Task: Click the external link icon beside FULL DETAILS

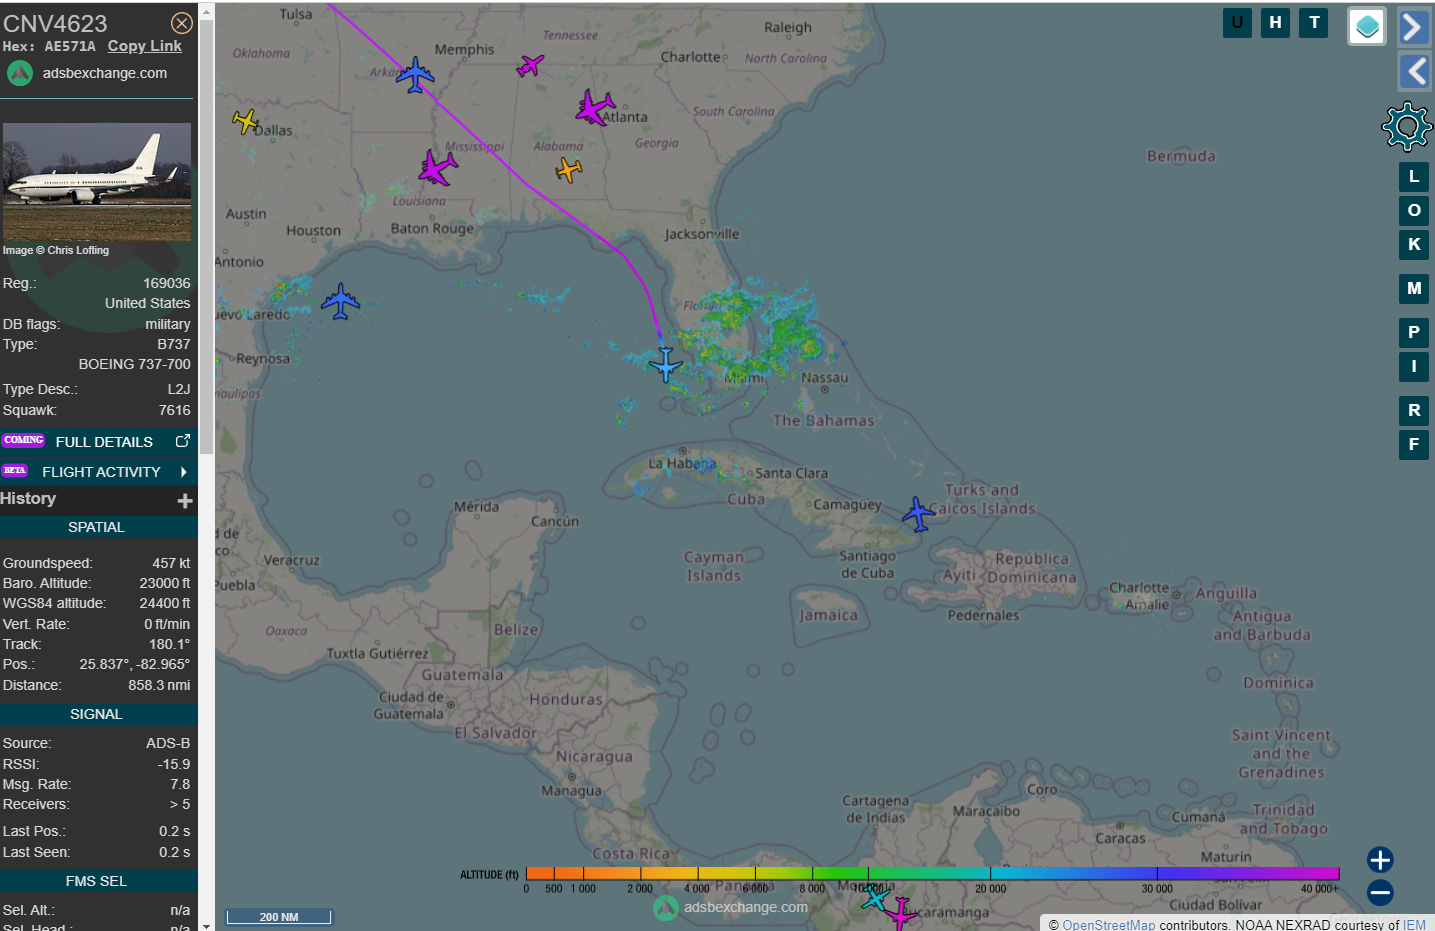Action: point(183,441)
